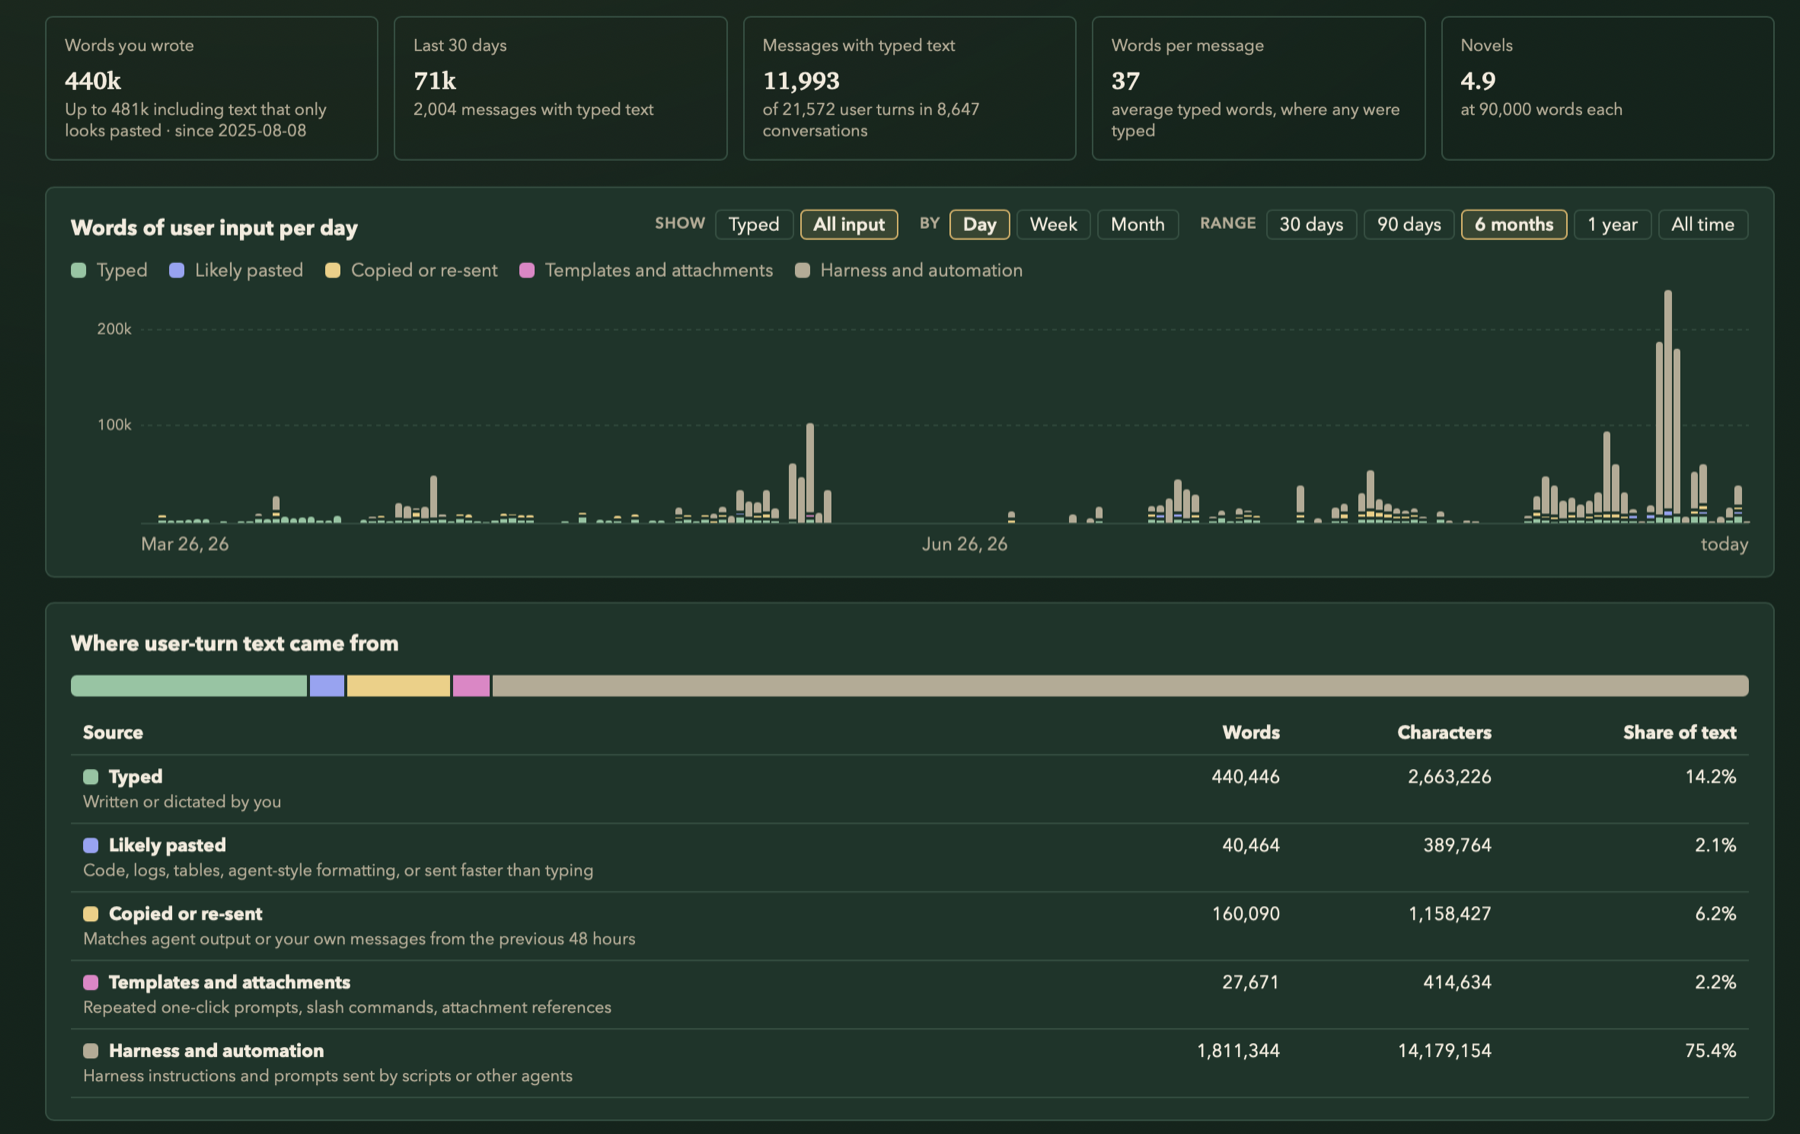Open the Last 30 days card
Viewport: 1800px width, 1134px height.
[x=560, y=88]
